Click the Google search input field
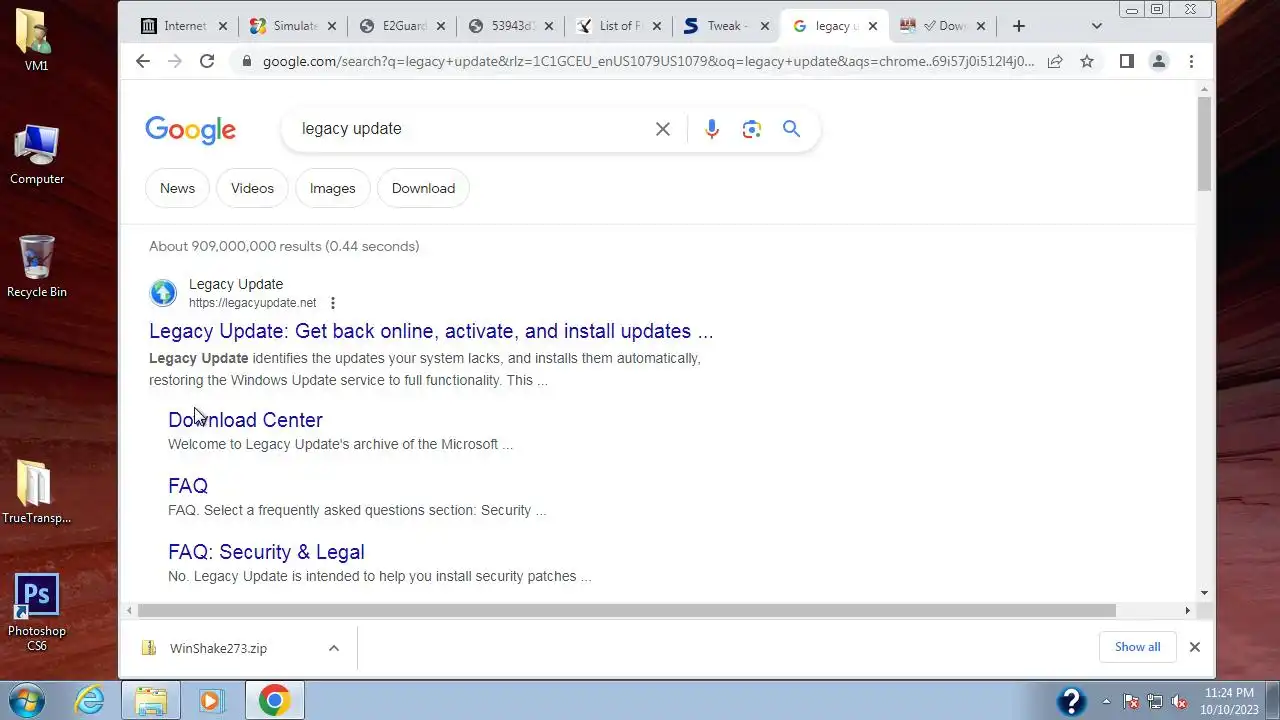Image resolution: width=1280 pixels, height=720 pixels. tap(470, 128)
